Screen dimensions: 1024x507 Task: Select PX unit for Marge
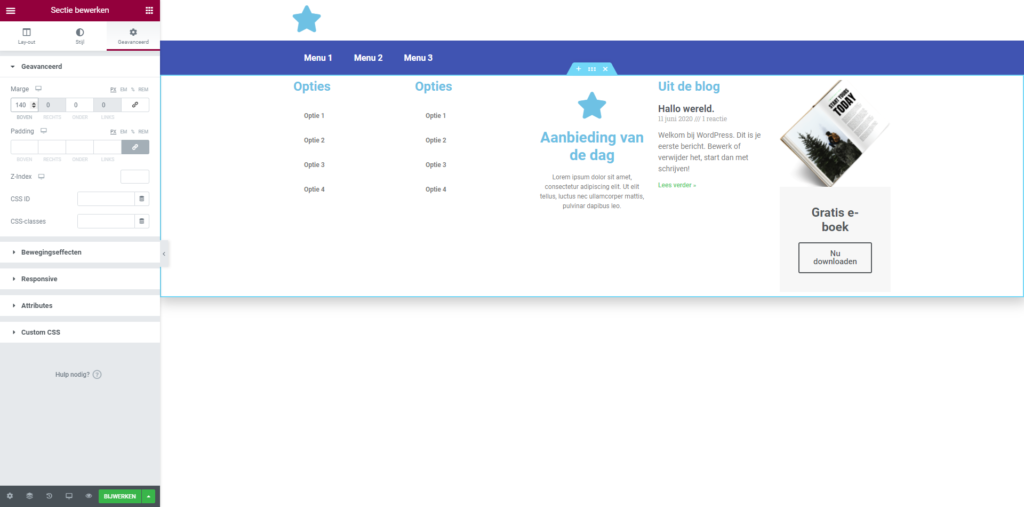point(113,89)
